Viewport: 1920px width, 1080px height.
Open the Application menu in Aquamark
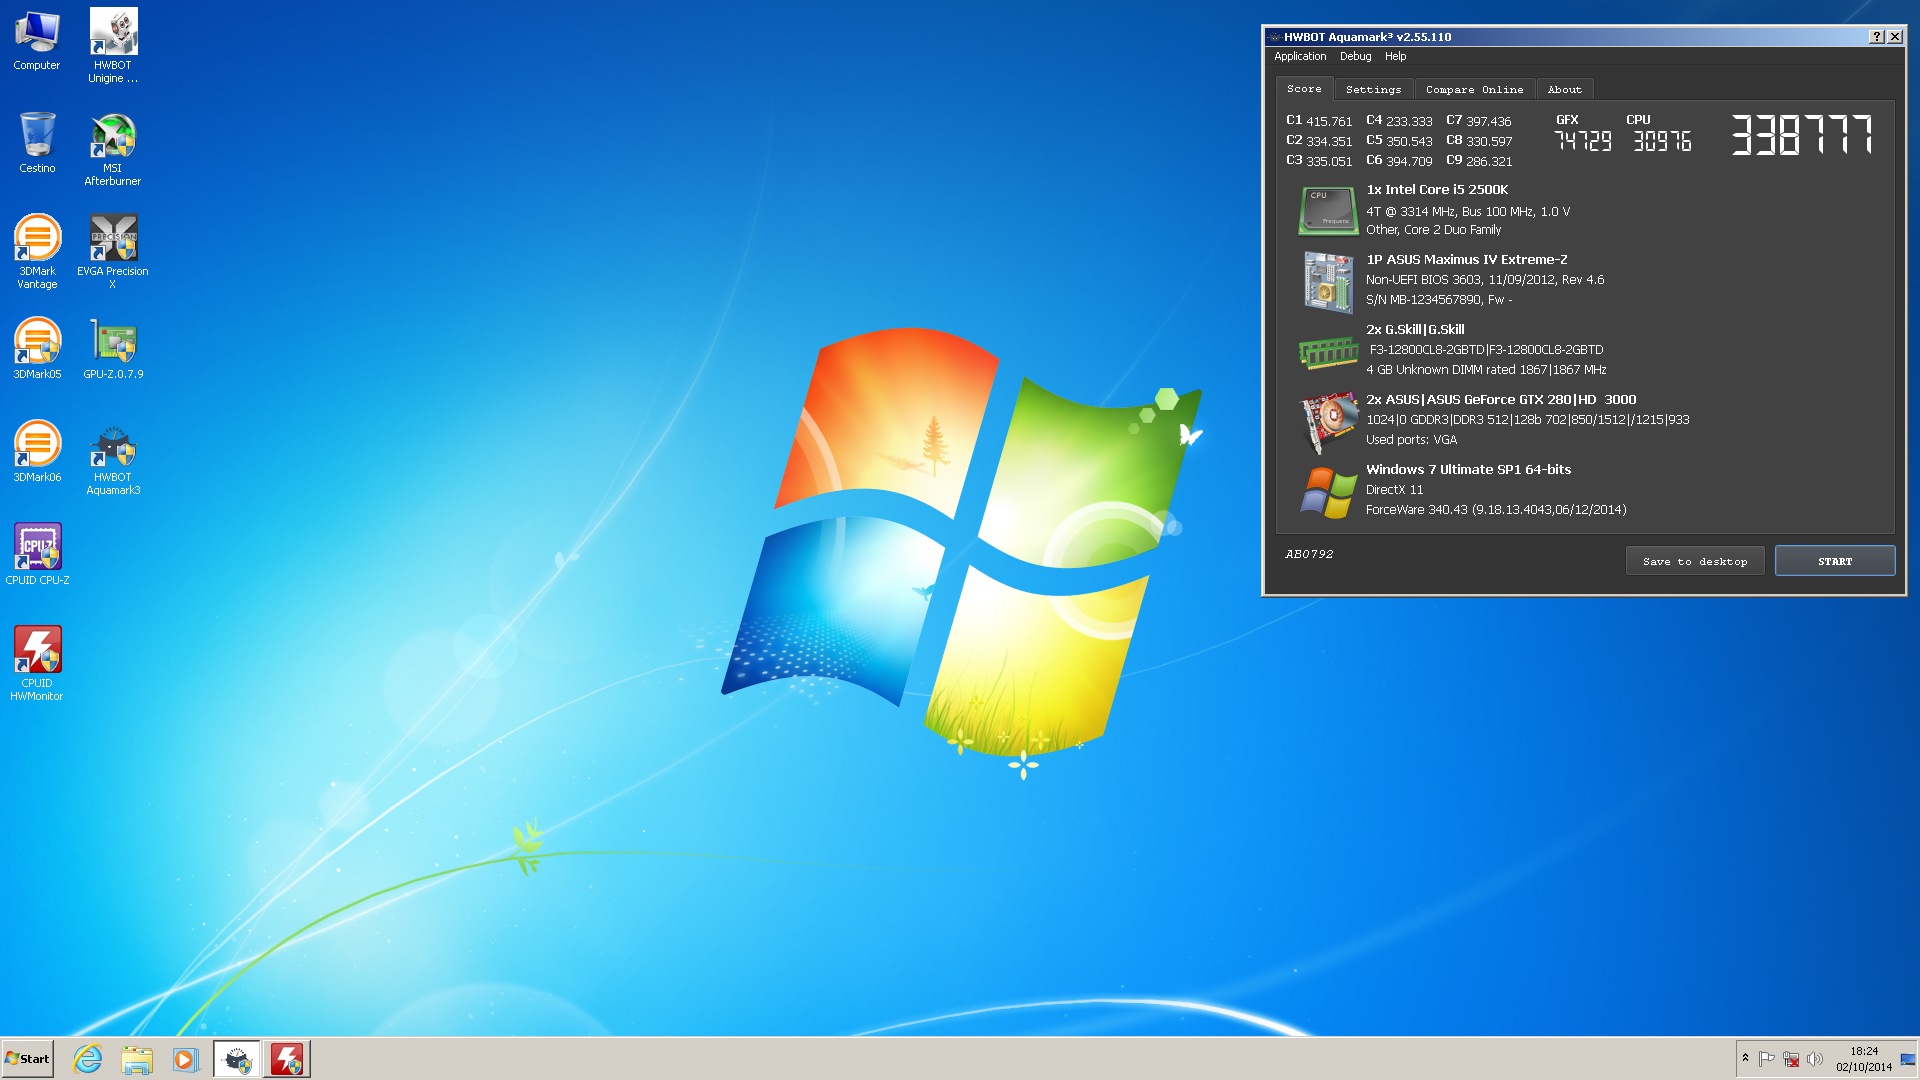(x=1300, y=57)
